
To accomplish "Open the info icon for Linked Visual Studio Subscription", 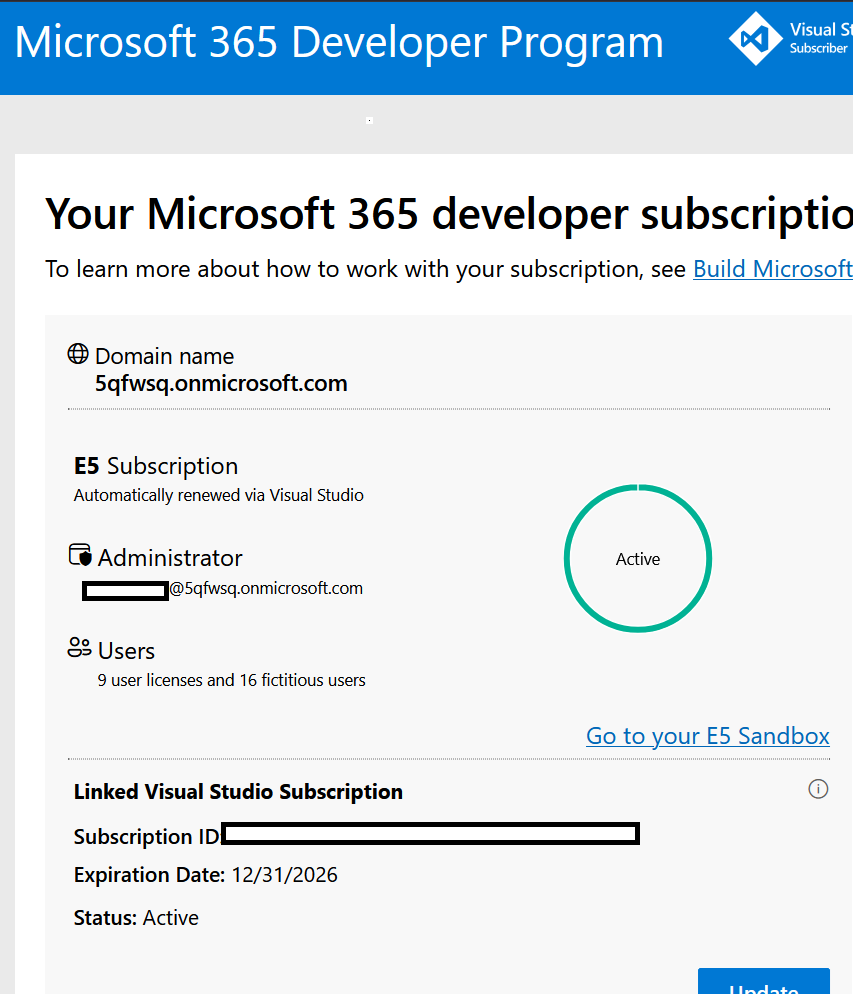I will (818, 789).
